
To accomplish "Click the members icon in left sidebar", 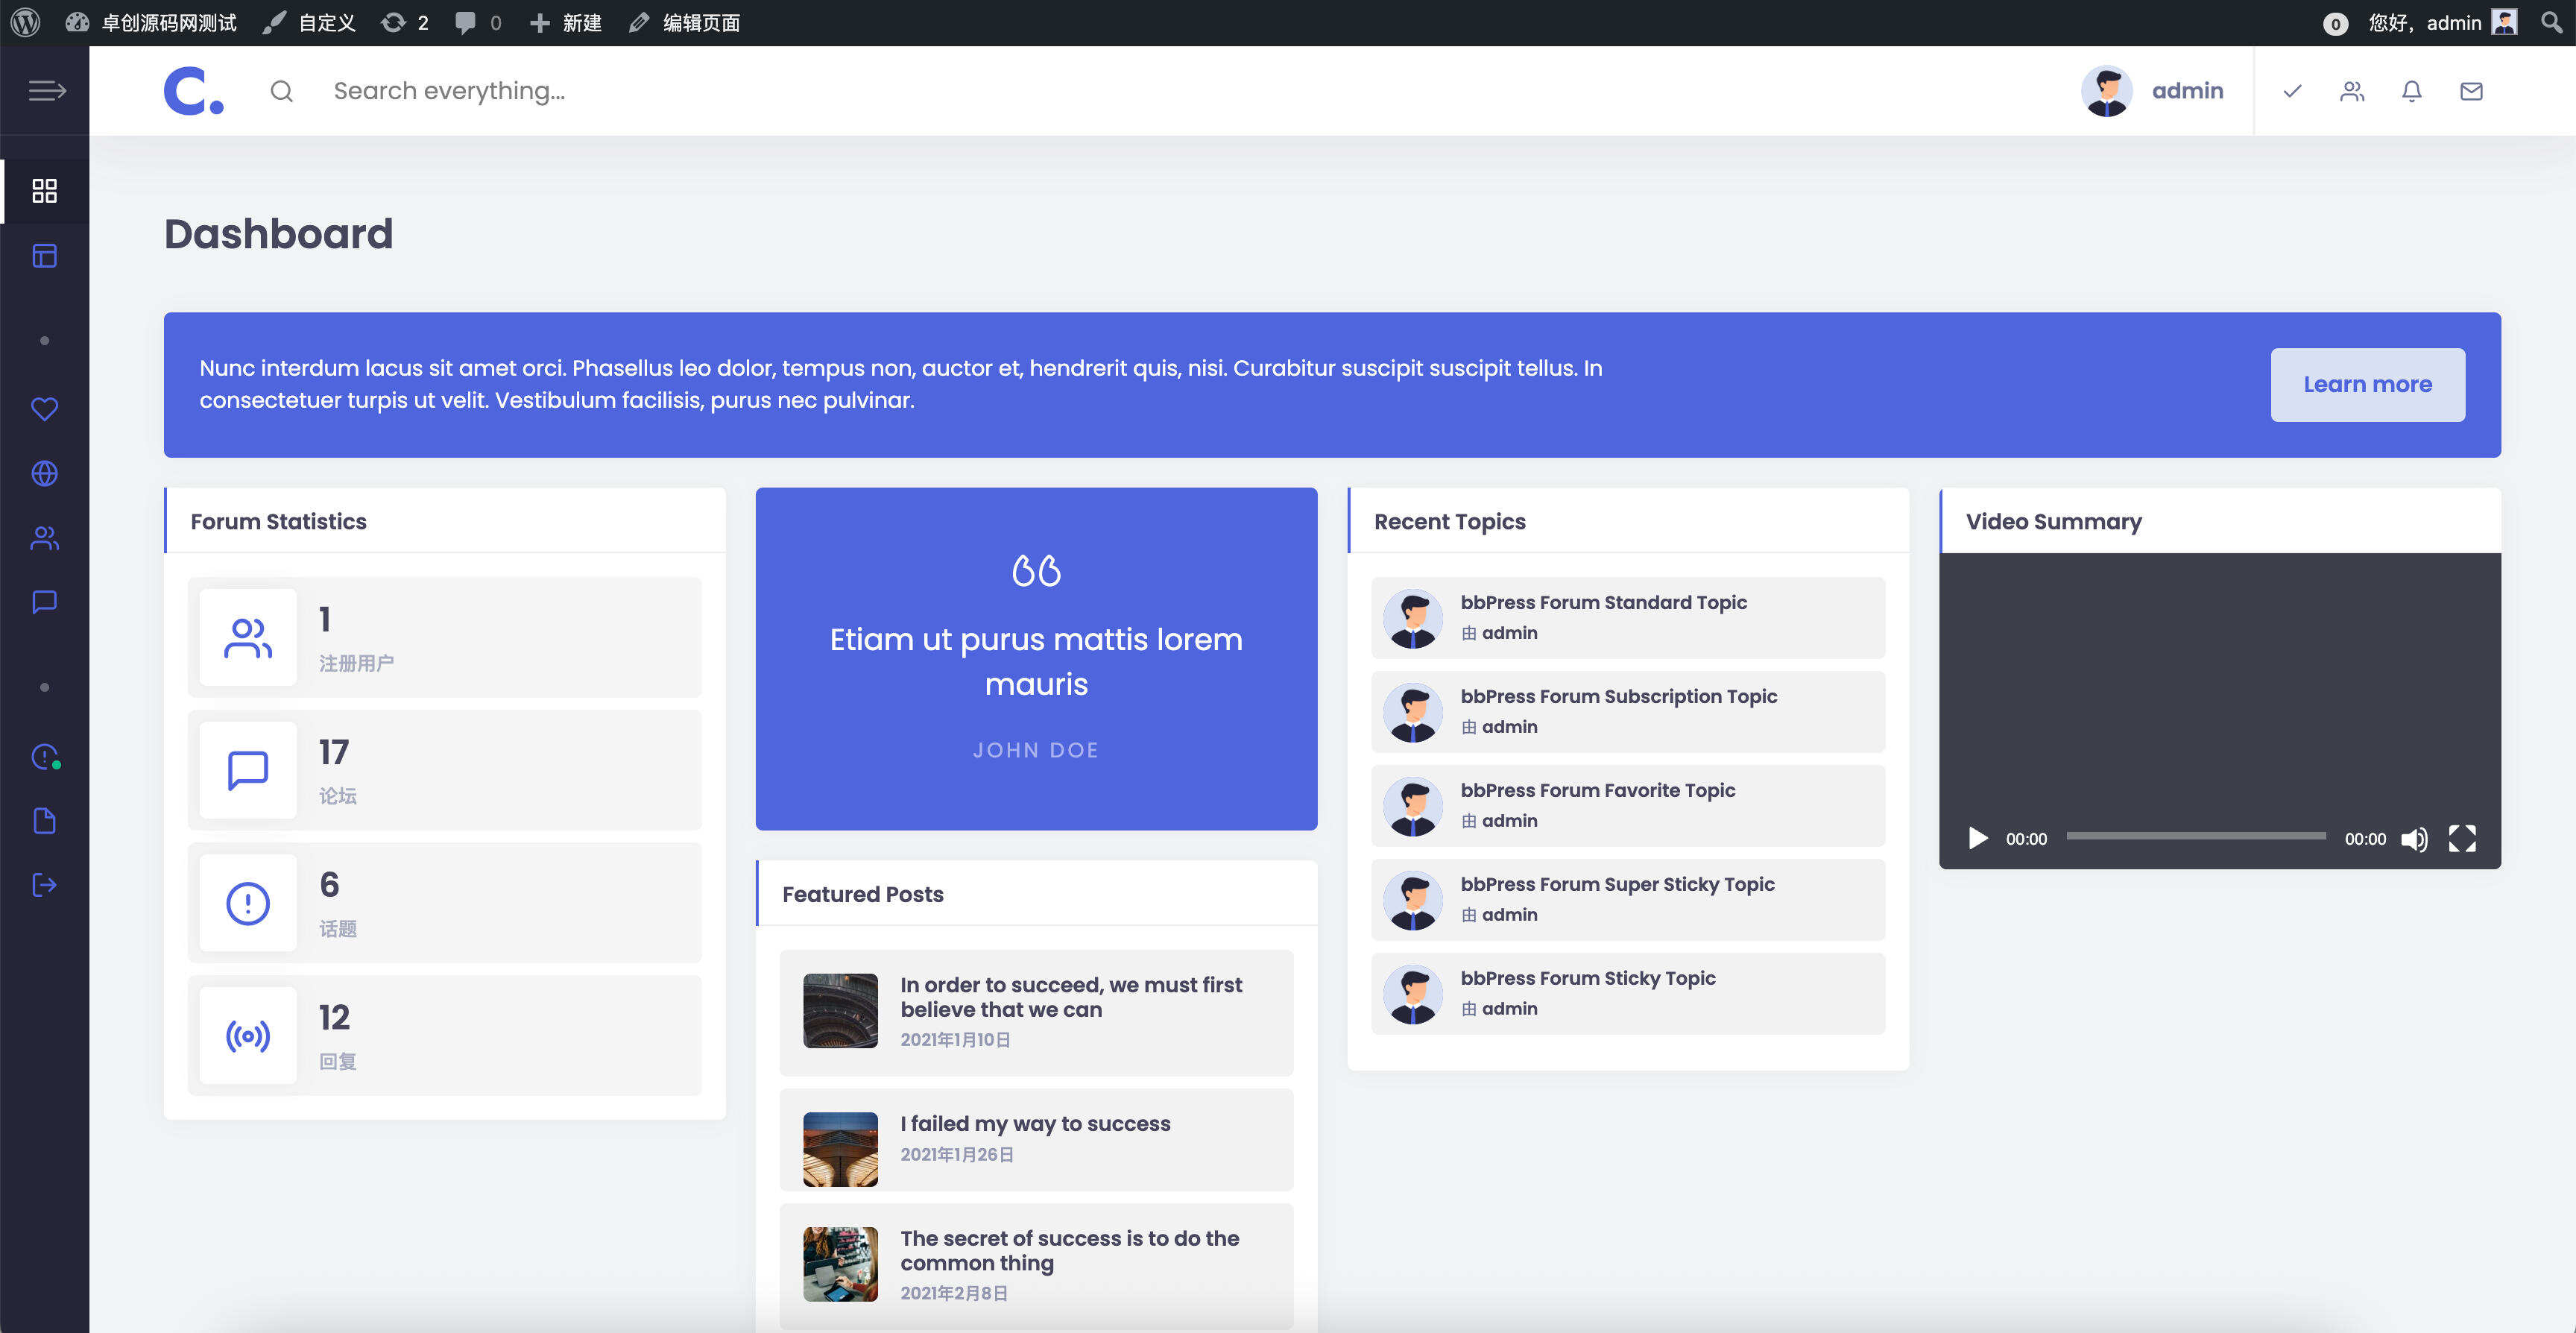I will (x=44, y=538).
